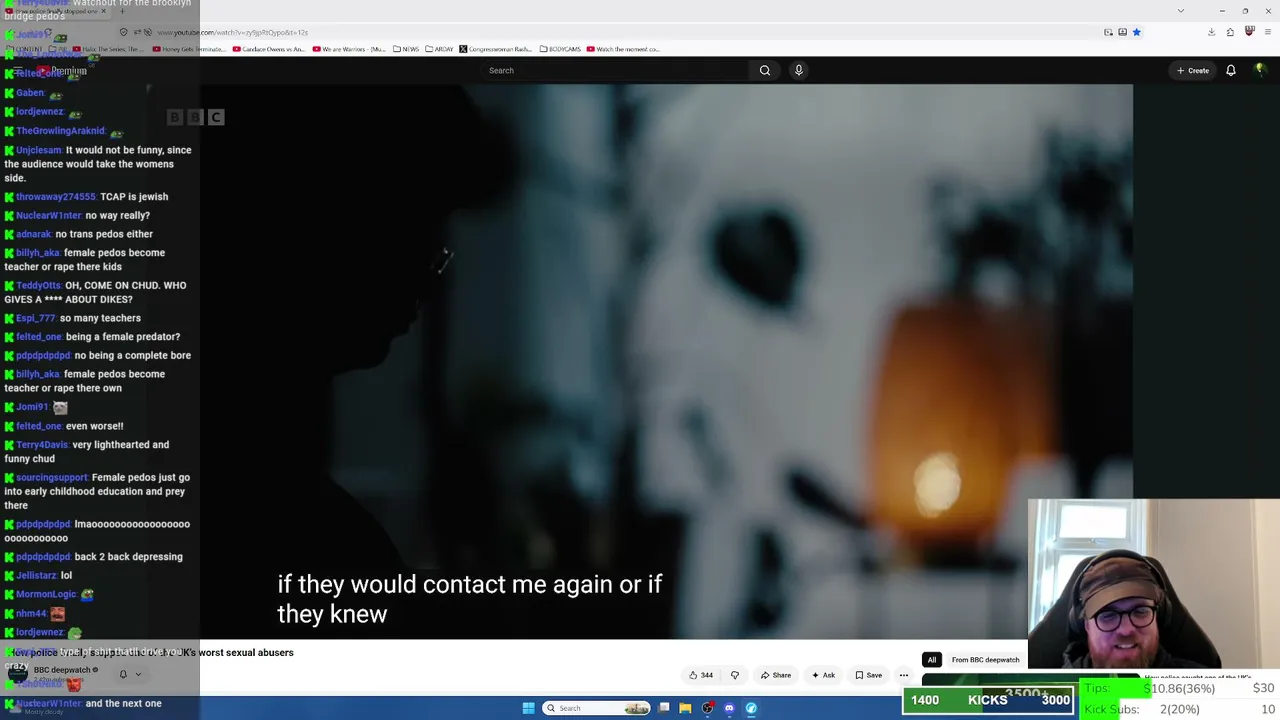Open the more actions ellipsis menu
This screenshot has width=1280, height=720.
[x=904, y=675]
